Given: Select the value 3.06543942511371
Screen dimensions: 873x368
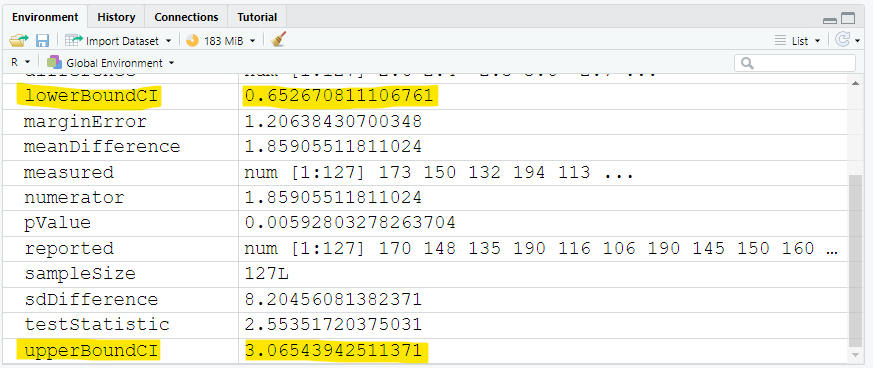Looking at the screenshot, I should 333,351.
